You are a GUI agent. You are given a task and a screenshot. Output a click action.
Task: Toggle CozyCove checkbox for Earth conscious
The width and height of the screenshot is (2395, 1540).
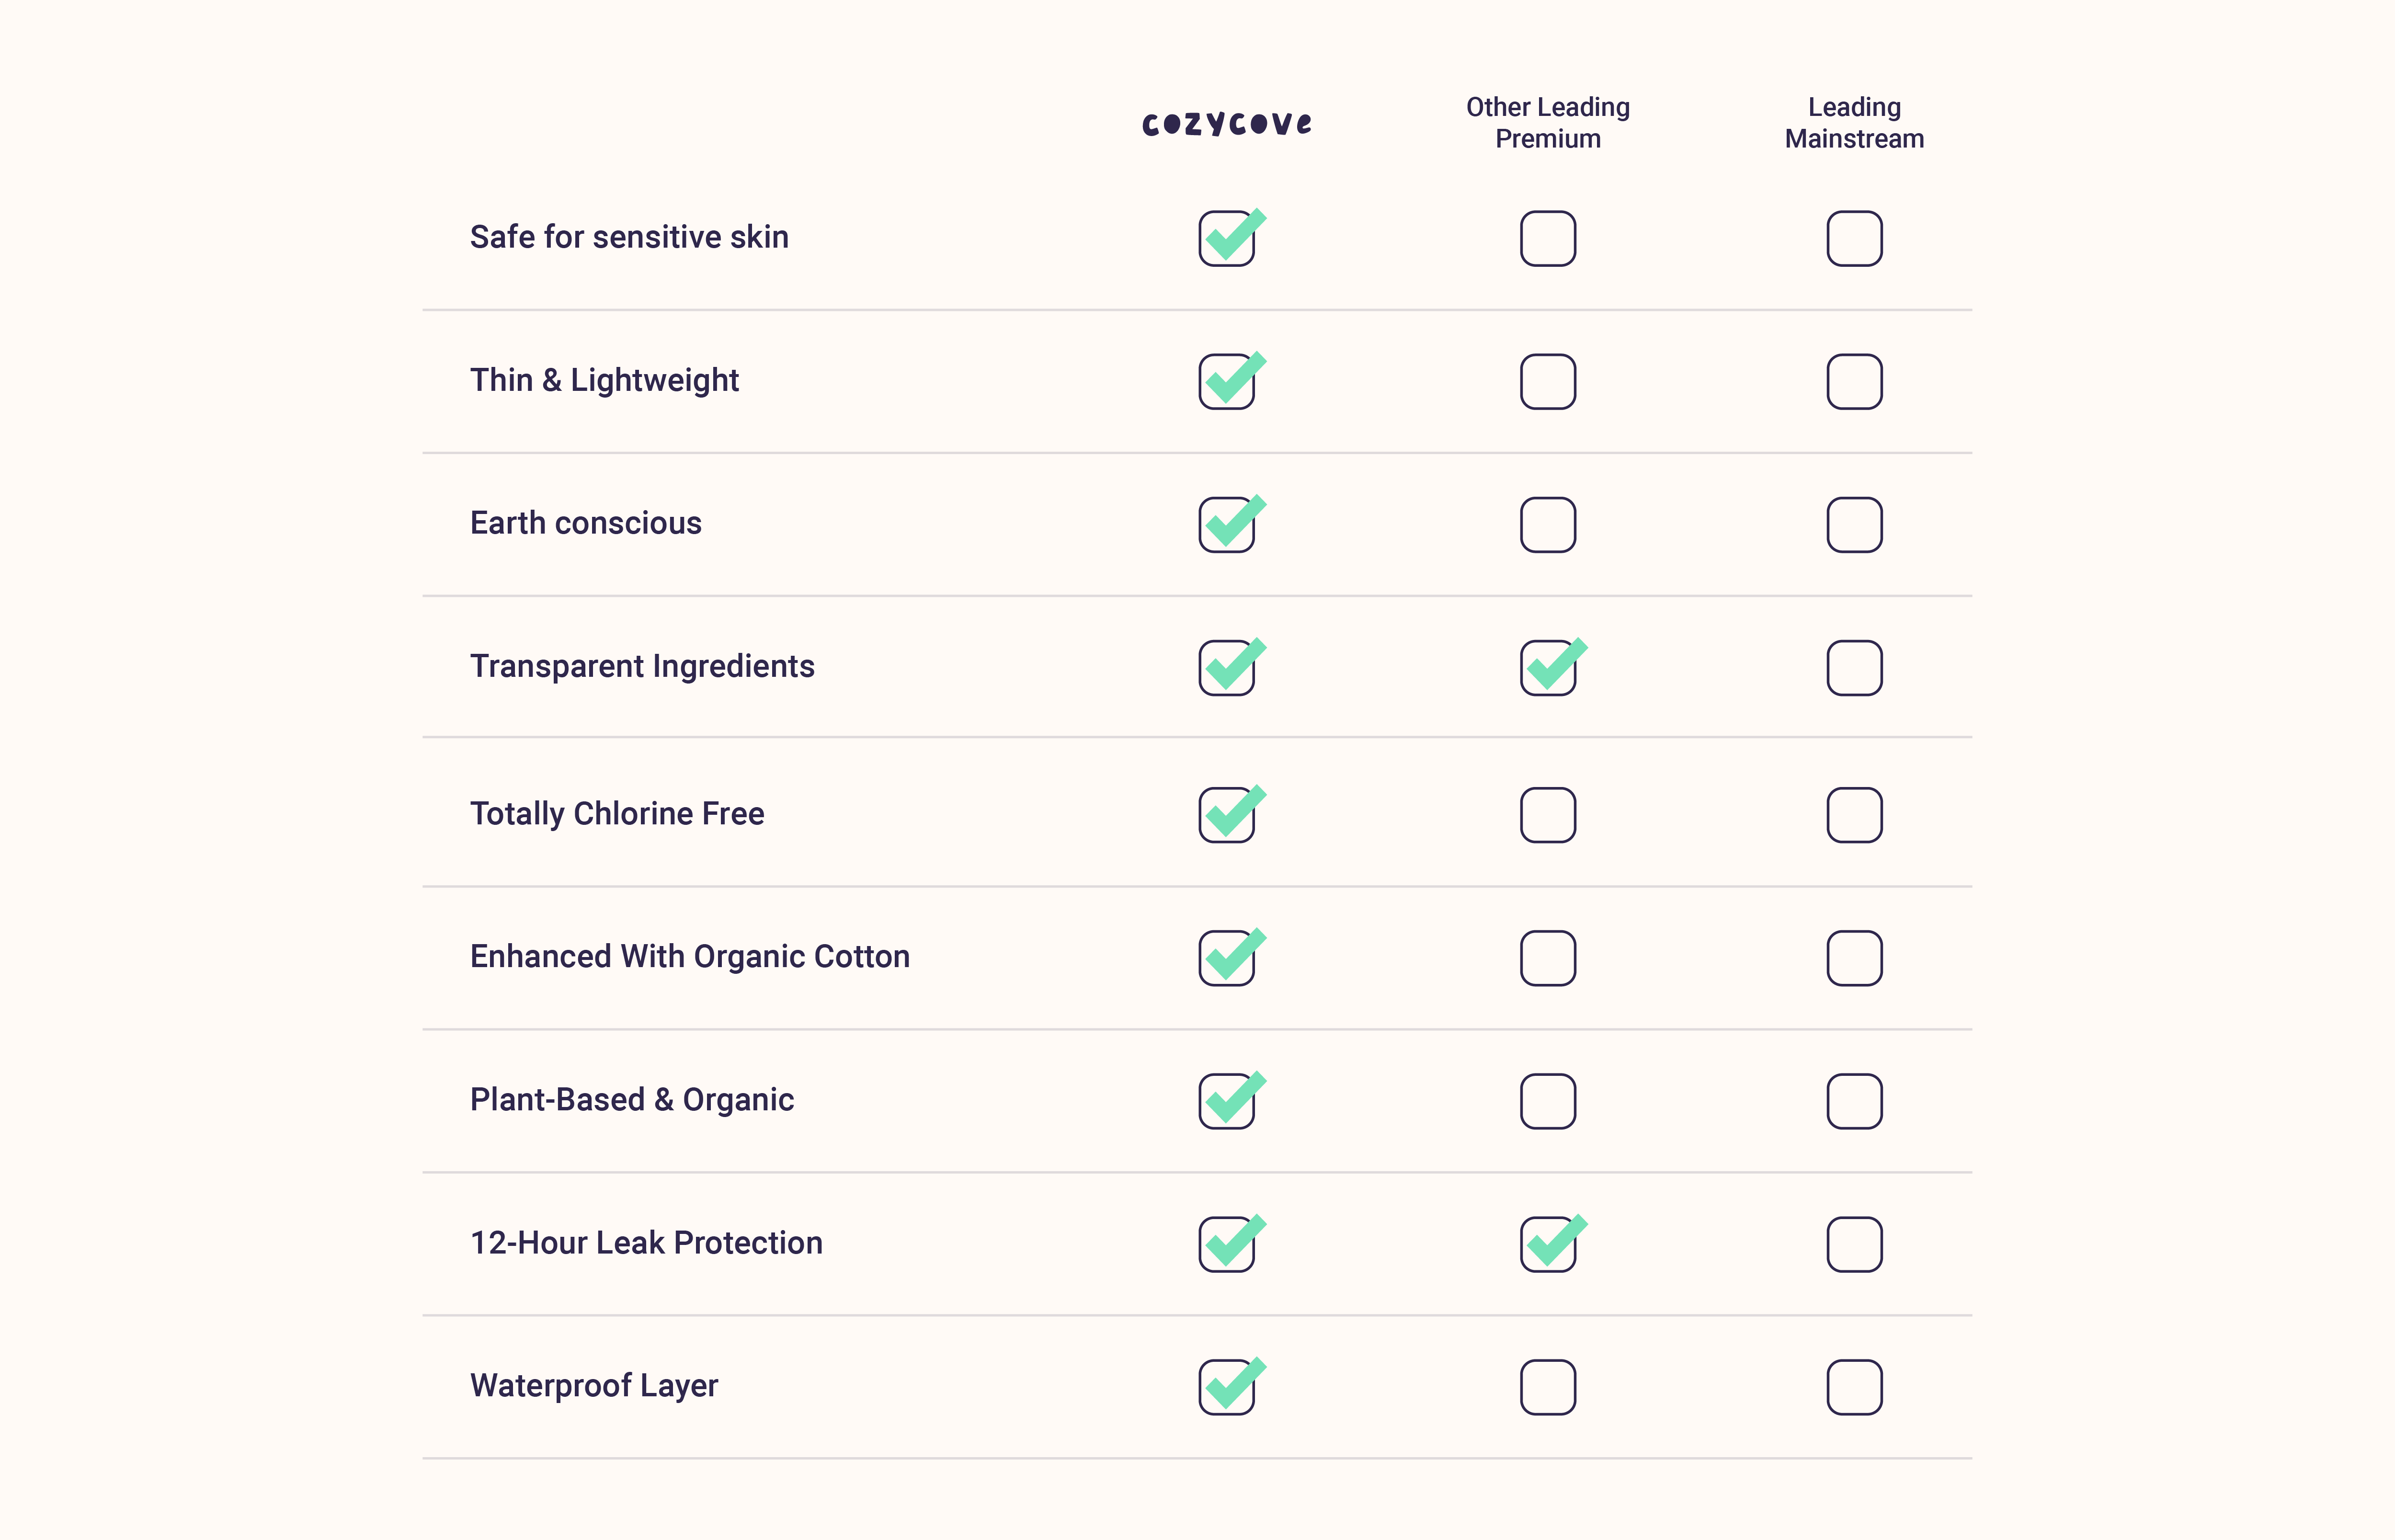pos(1227,525)
